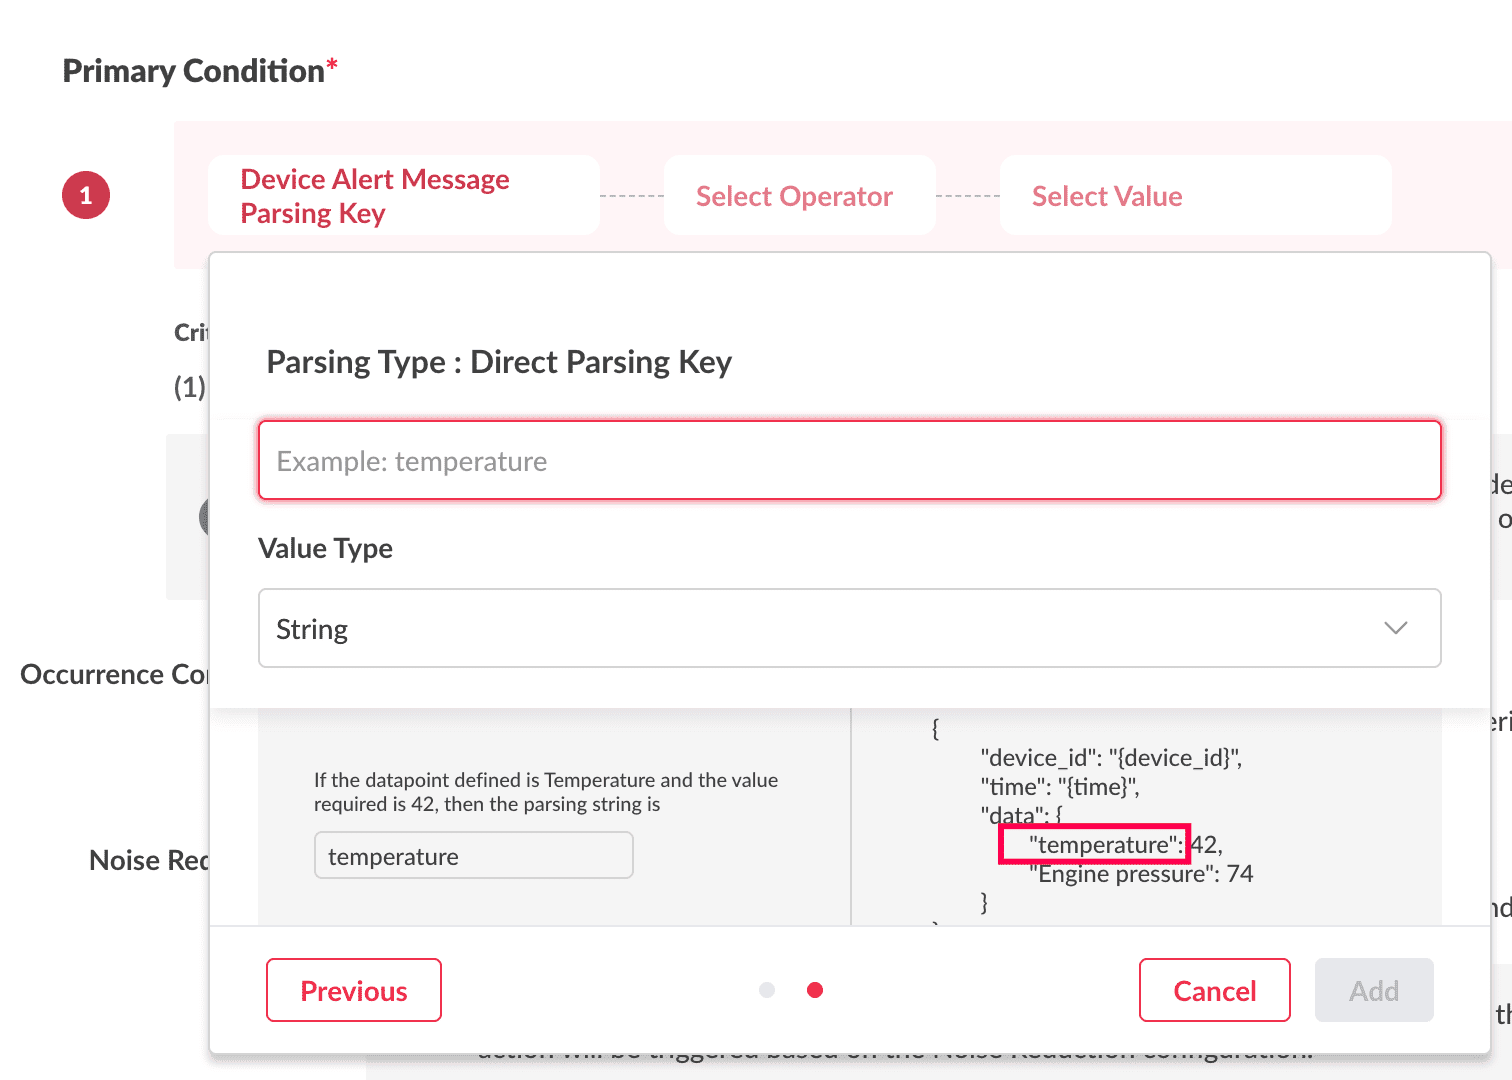Select the red active pagination dot
The image size is (1512, 1080).
(x=815, y=990)
